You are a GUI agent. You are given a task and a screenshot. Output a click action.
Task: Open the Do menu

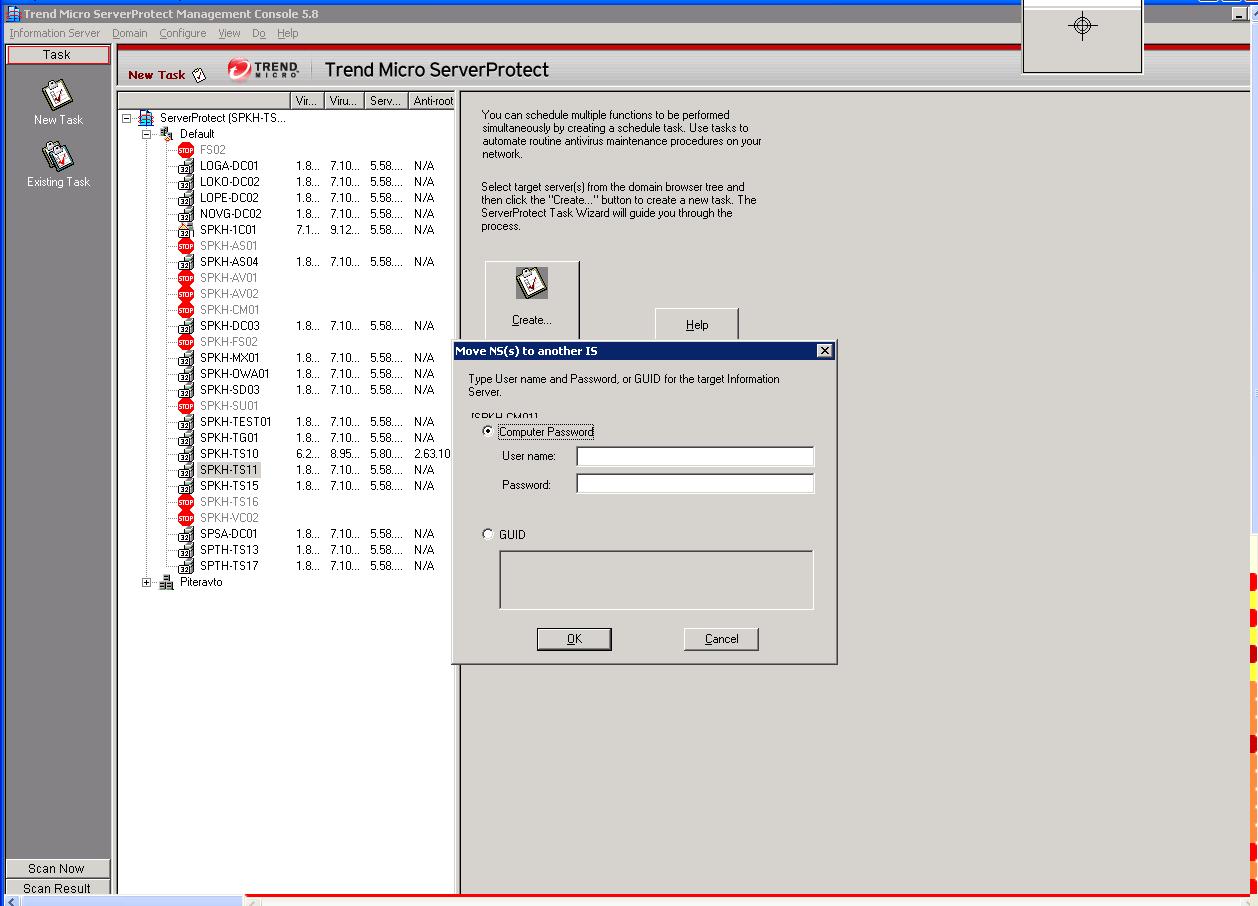click(259, 33)
